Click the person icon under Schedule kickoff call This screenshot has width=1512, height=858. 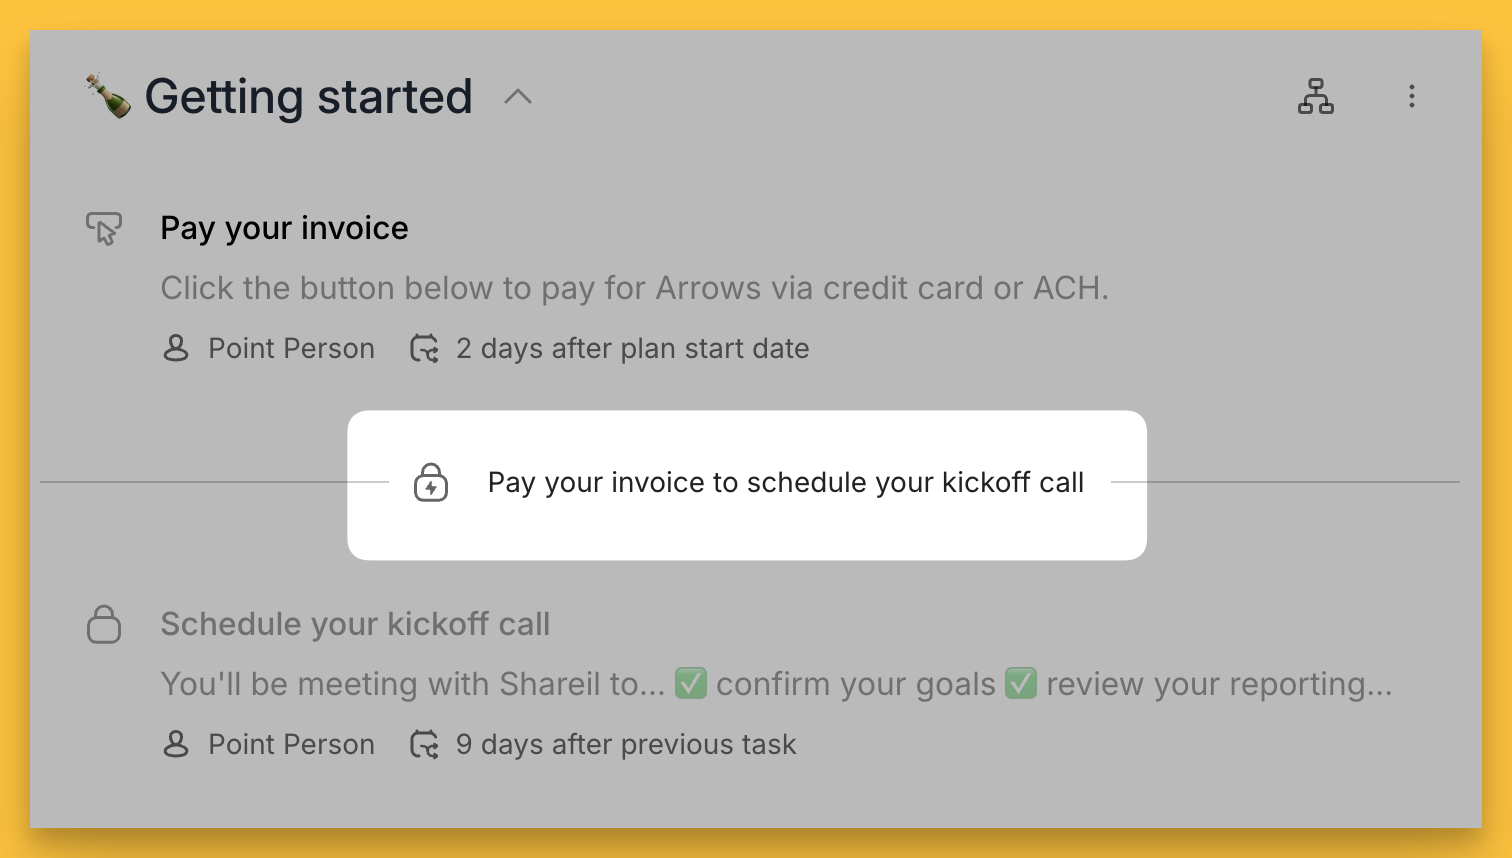176,745
